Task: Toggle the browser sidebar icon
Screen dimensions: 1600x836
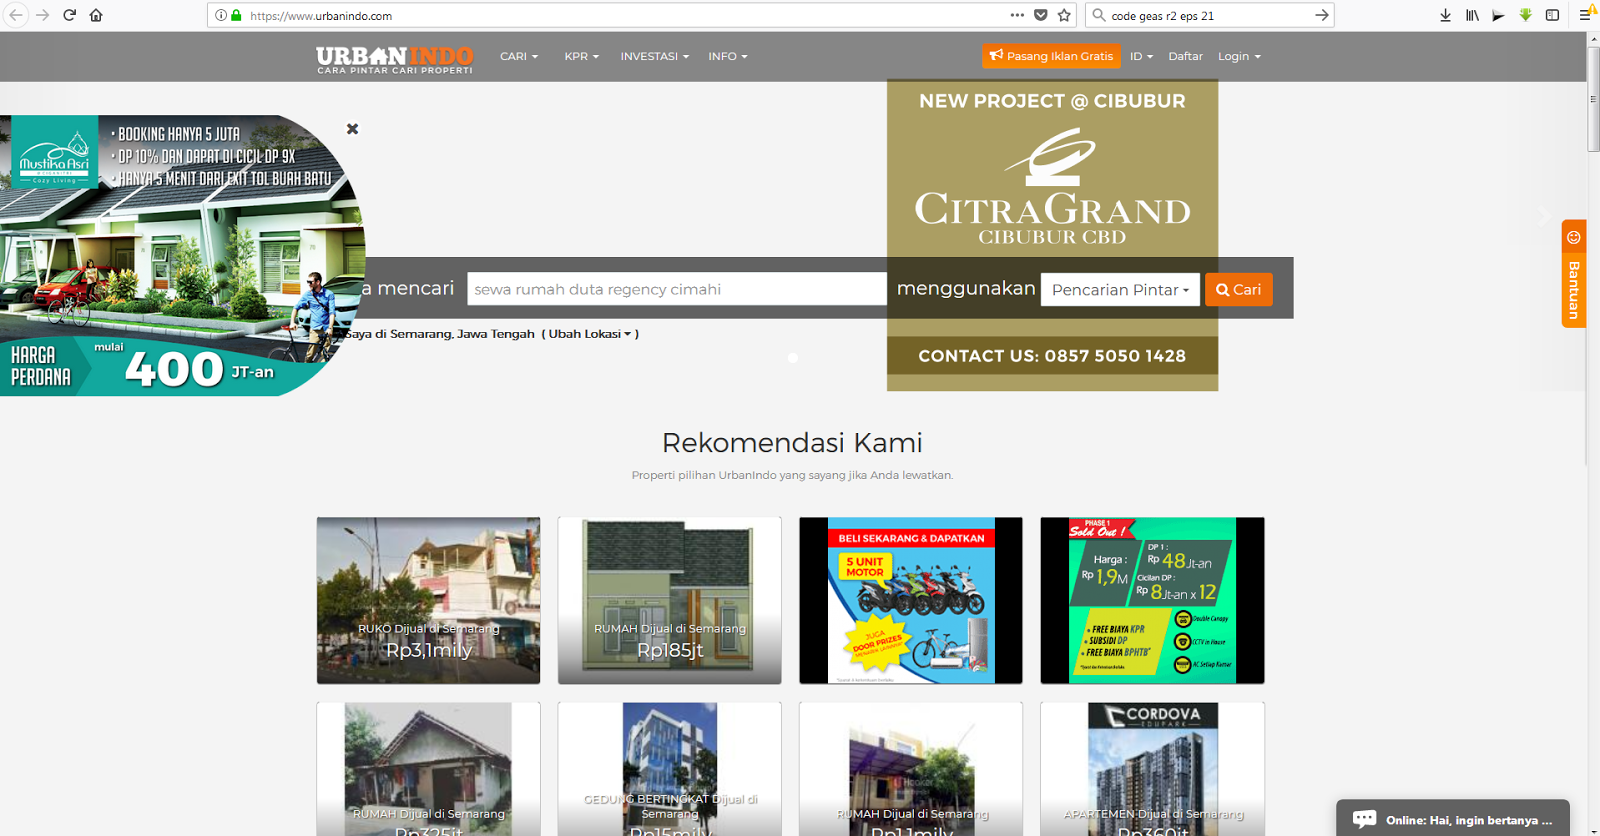Action: coord(1552,15)
